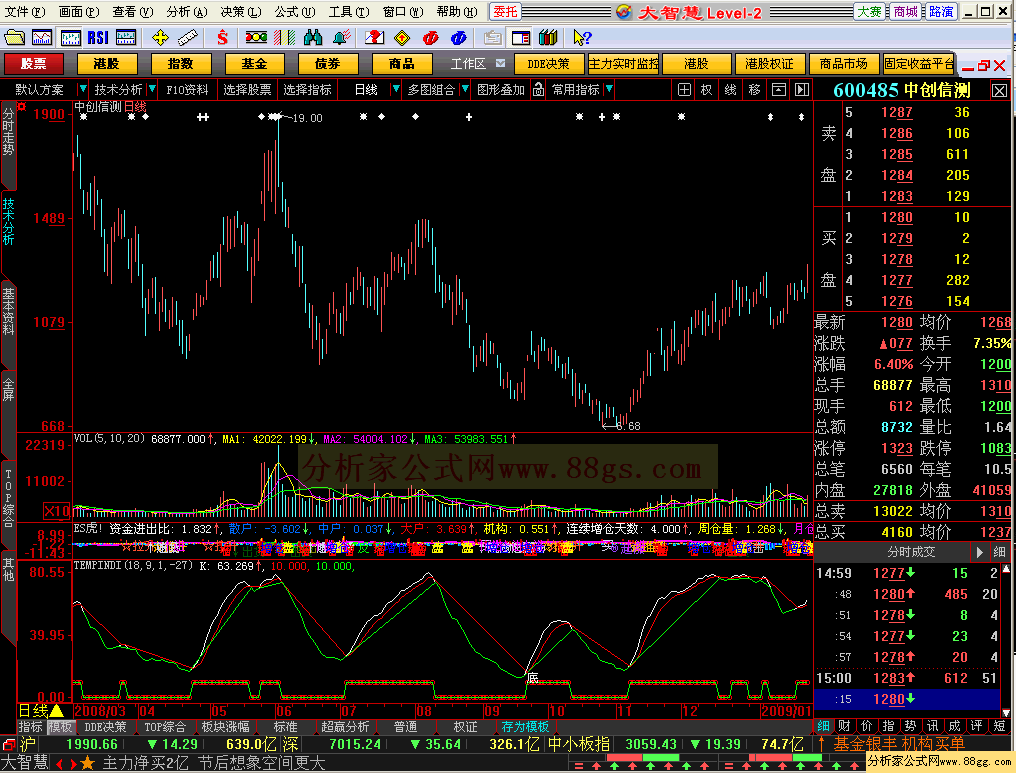Screen dimensions: 1016x773
Task: Select the 板块涨幅 bottom tab
Action: [225, 727]
